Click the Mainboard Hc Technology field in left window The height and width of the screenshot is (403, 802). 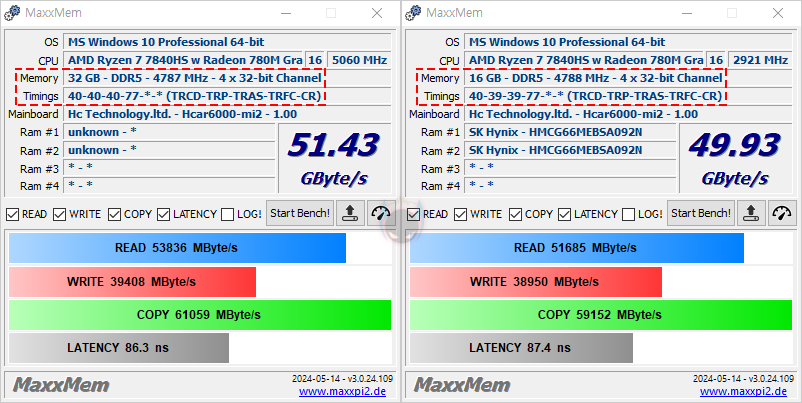(x=228, y=114)
